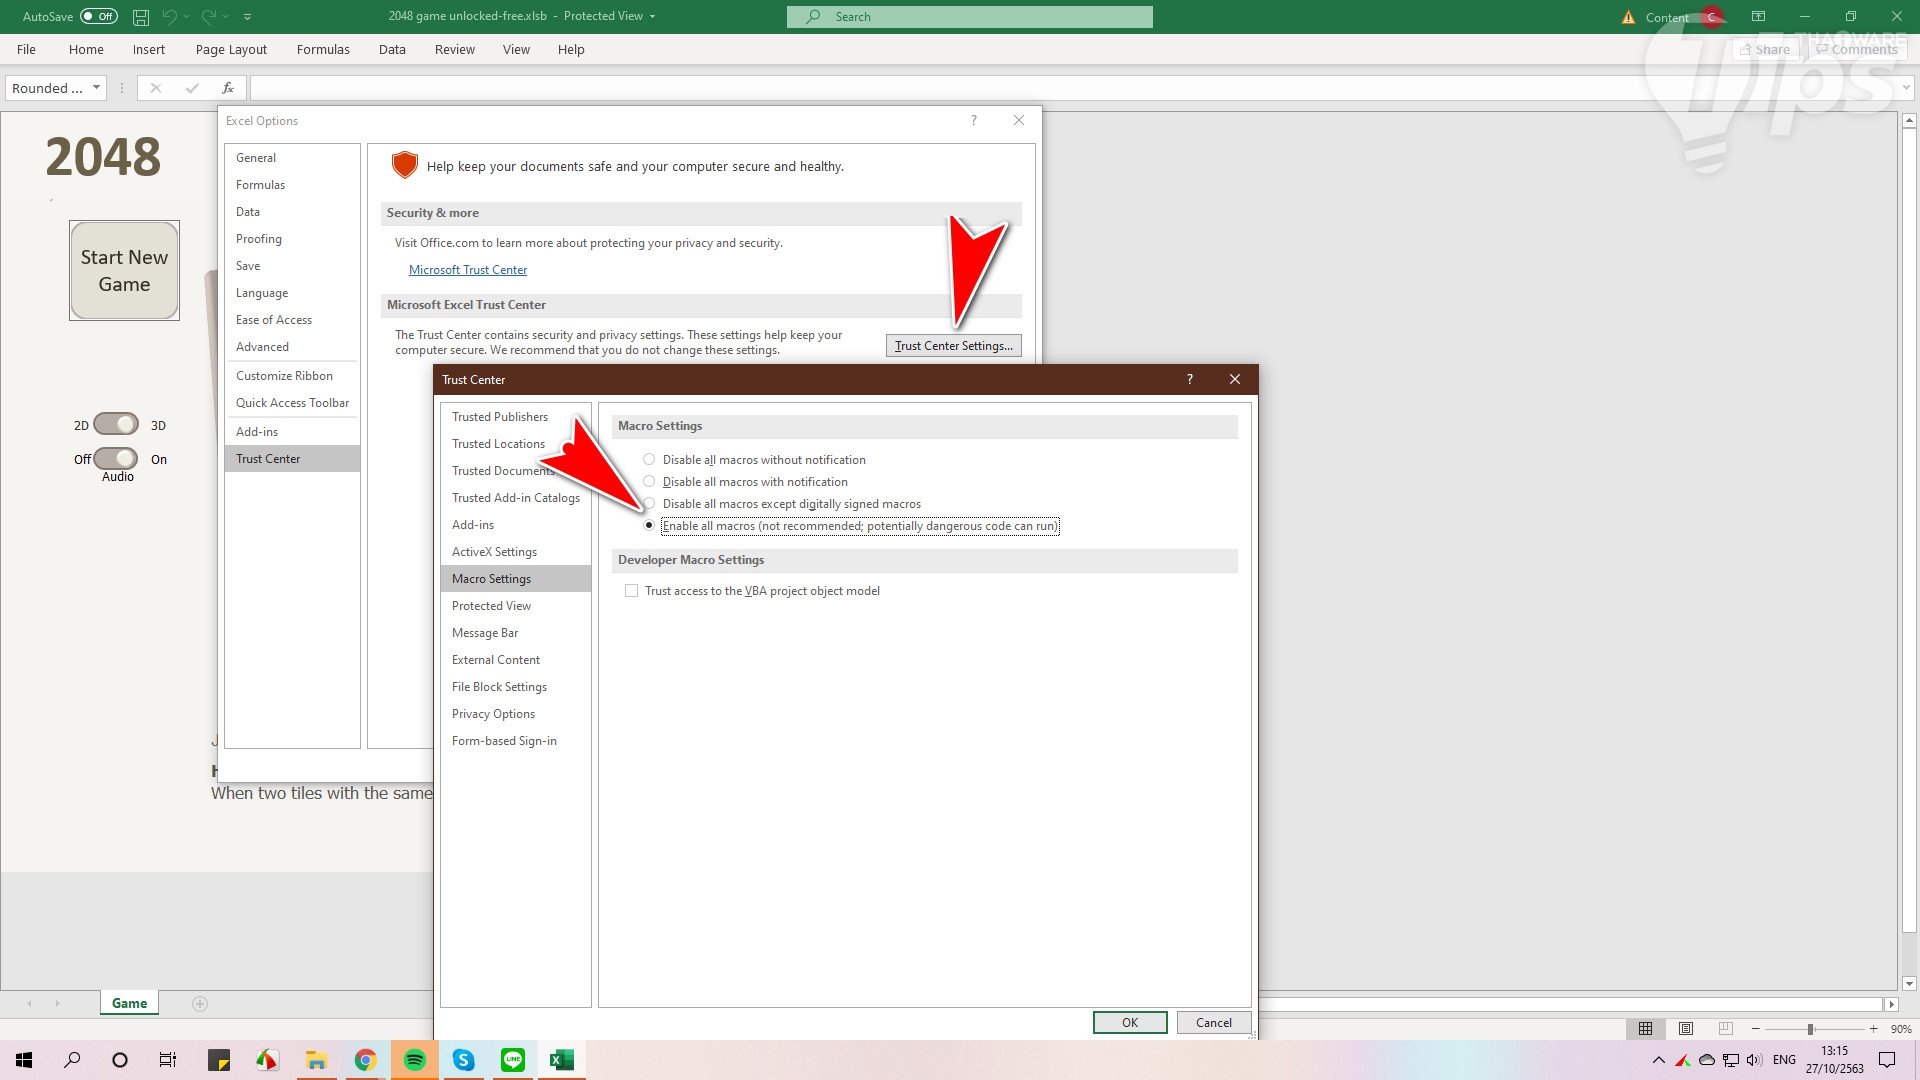1920x1080 pixels.
Task: Open Skype from the taskbar
Action: (463, 1060)
